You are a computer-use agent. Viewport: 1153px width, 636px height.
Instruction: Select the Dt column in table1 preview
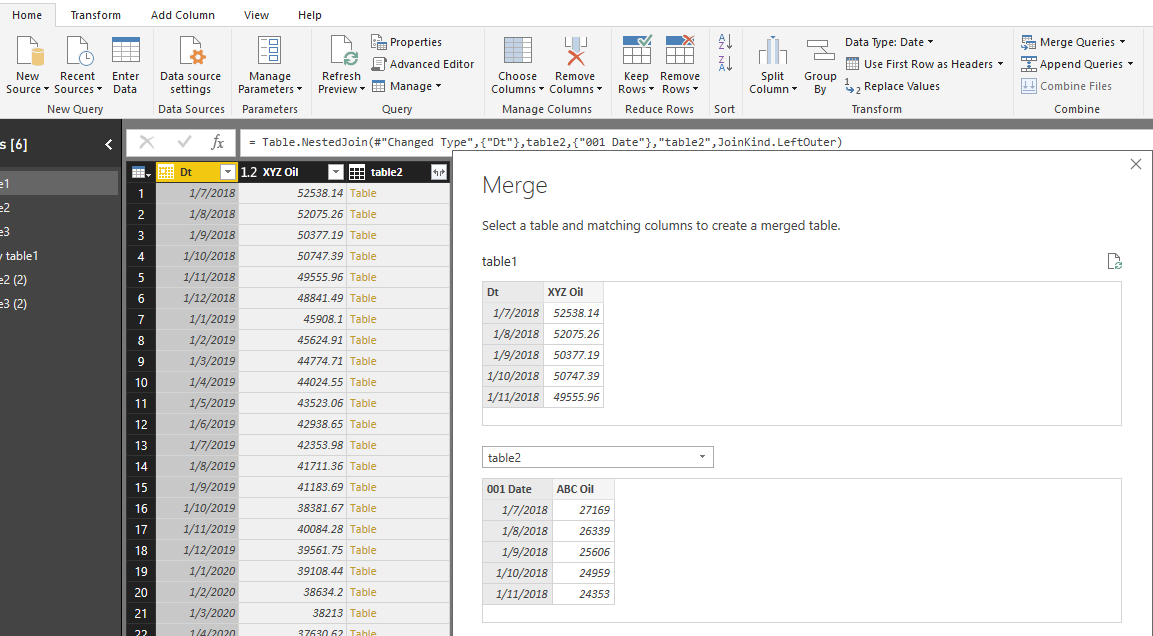pyautogui.click(x=513, y=292)
